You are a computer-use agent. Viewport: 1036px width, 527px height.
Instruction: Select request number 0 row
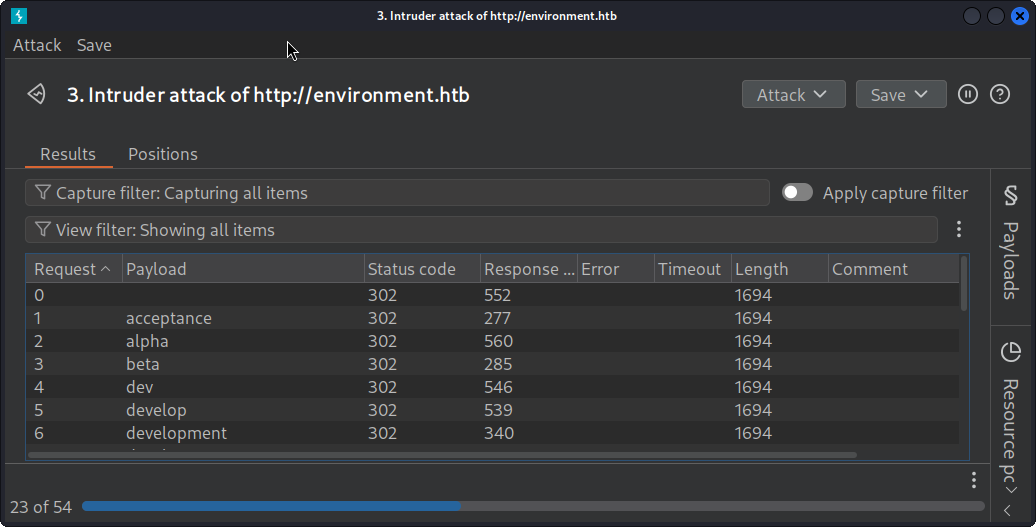point(493,295)
